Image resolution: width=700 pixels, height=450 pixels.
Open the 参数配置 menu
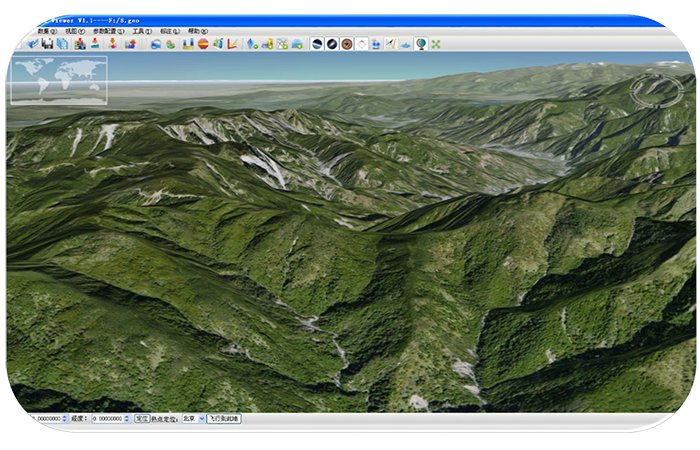coord(107,31)
